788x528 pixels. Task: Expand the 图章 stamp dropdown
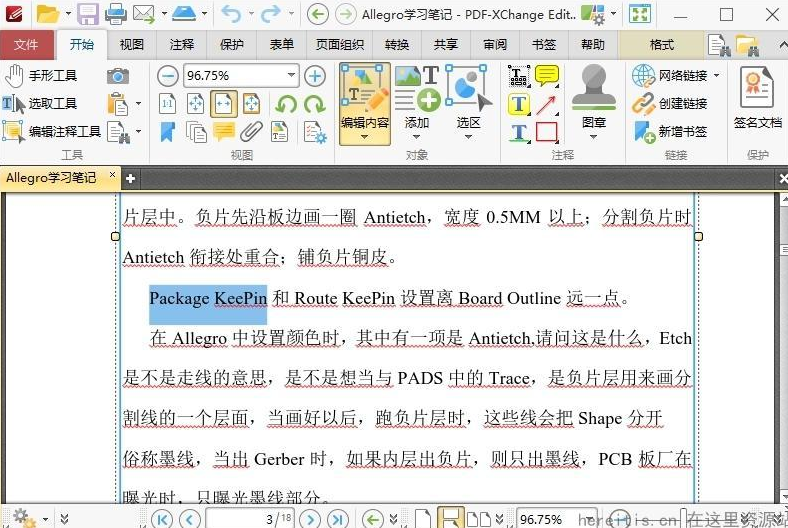pos(594,137)
